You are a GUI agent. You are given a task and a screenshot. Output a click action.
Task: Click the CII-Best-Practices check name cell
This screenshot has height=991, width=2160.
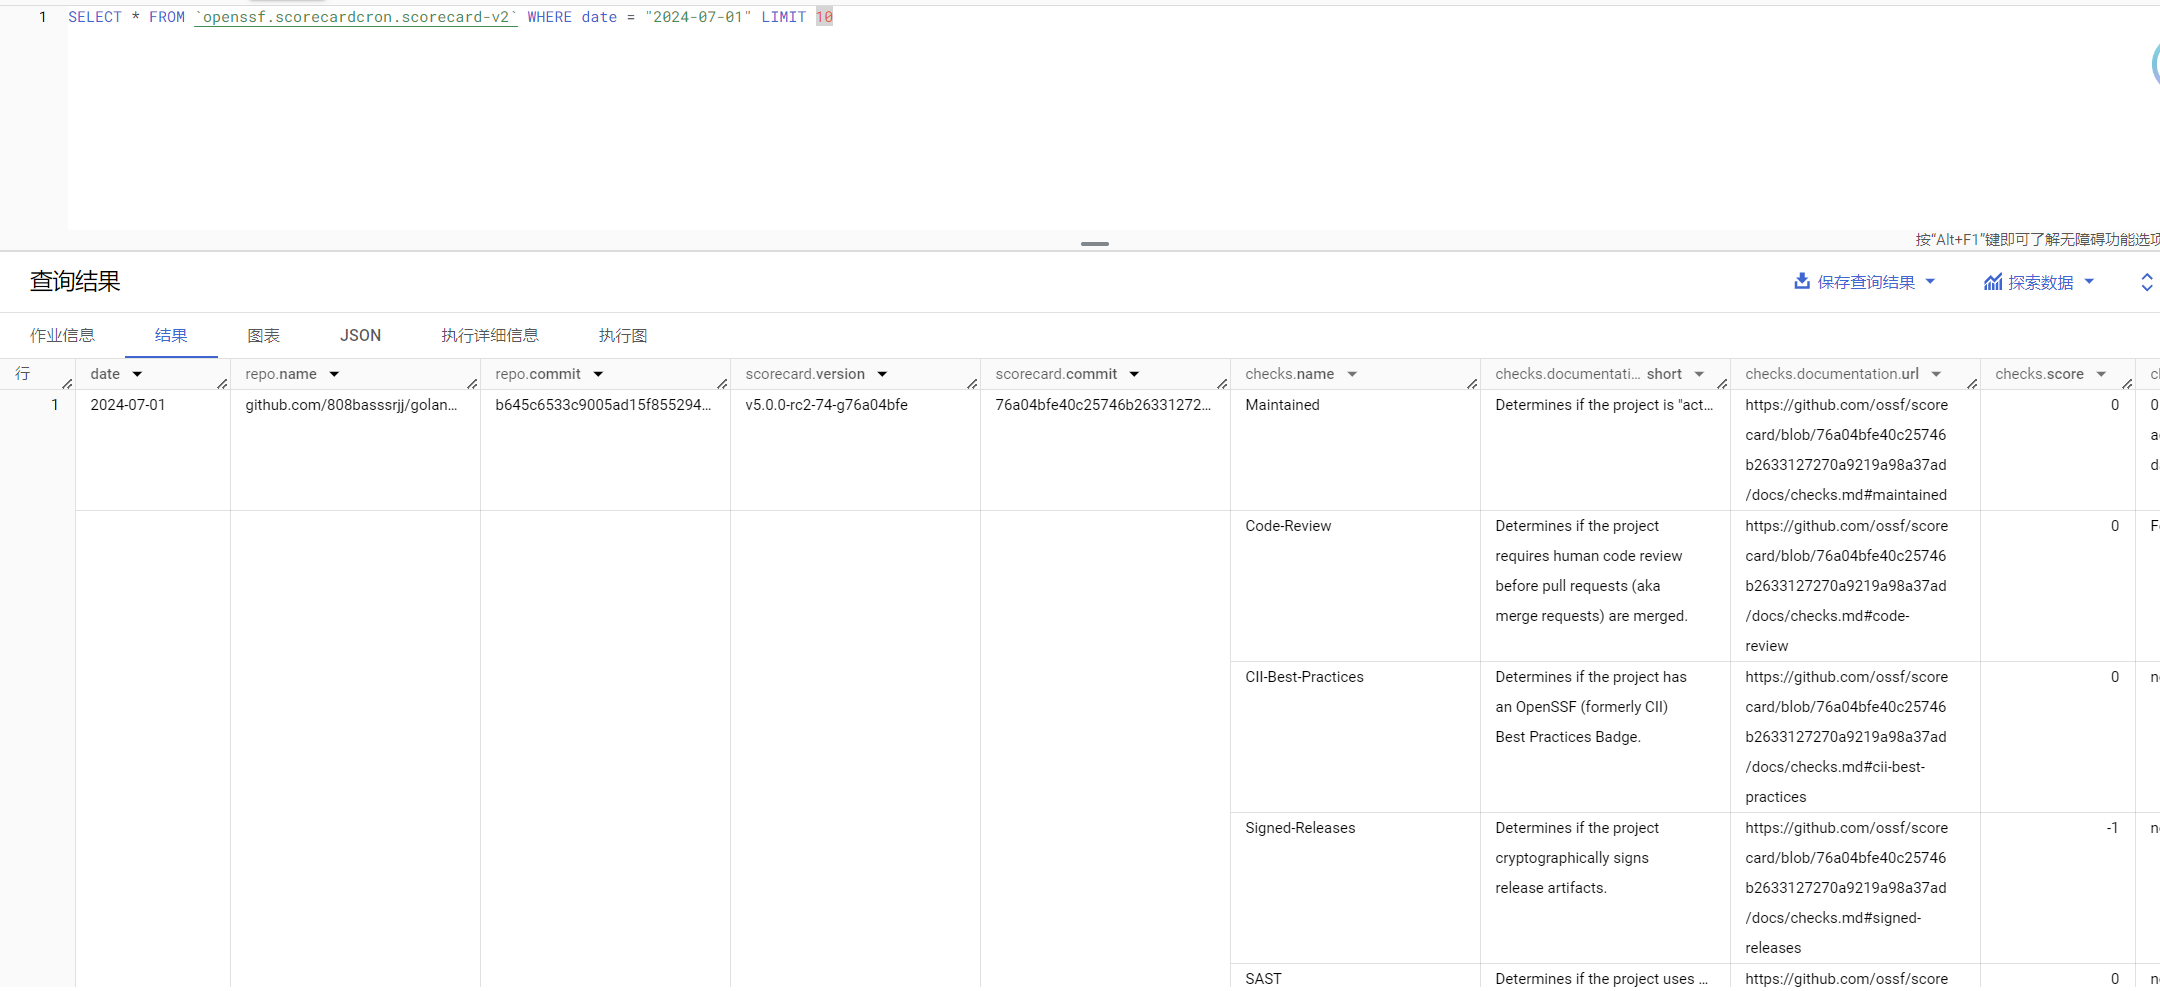[x=1304, y=677]
